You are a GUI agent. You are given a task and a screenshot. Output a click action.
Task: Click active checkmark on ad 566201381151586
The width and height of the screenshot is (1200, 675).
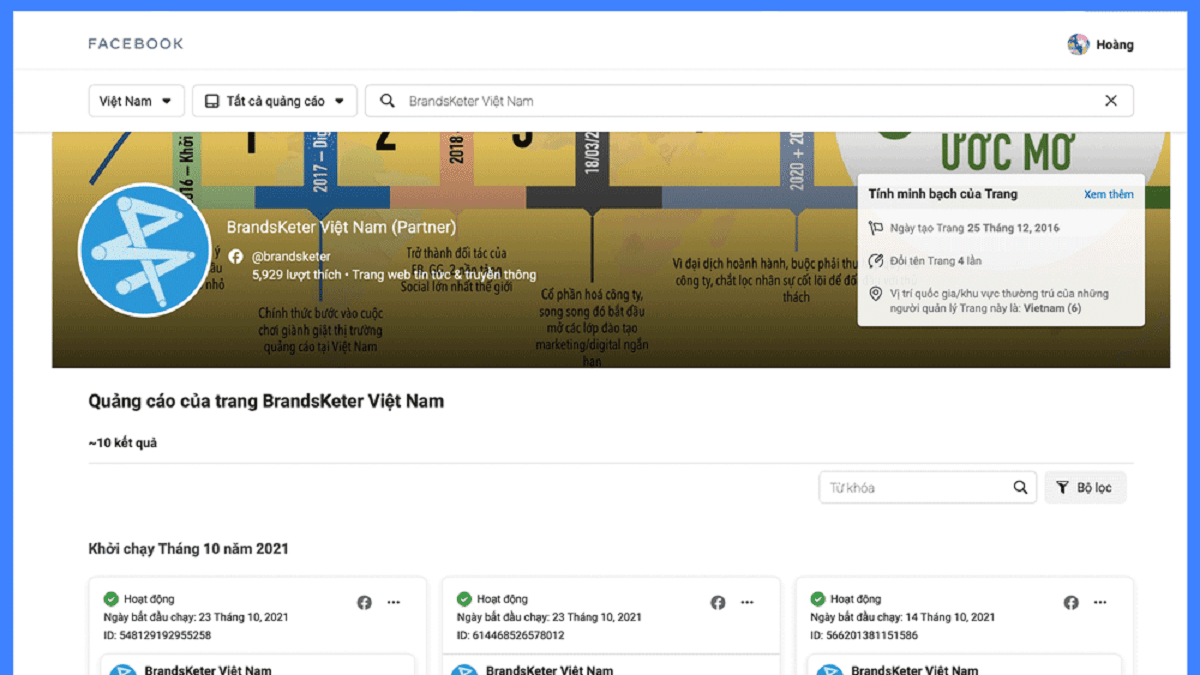point(818,599)
